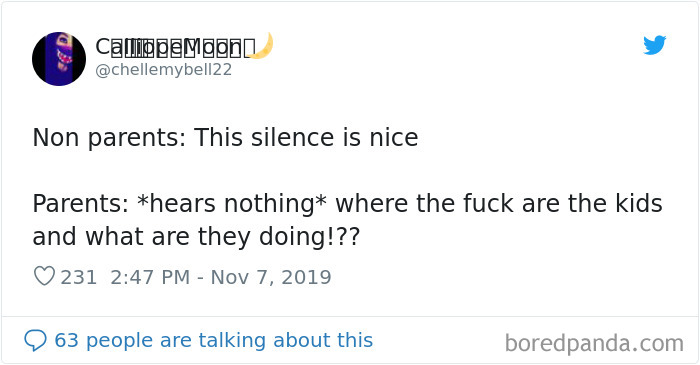Click the '*hears nothing*' phrase
The width and height of the screenshot is (700, 365).
point(232,204)
